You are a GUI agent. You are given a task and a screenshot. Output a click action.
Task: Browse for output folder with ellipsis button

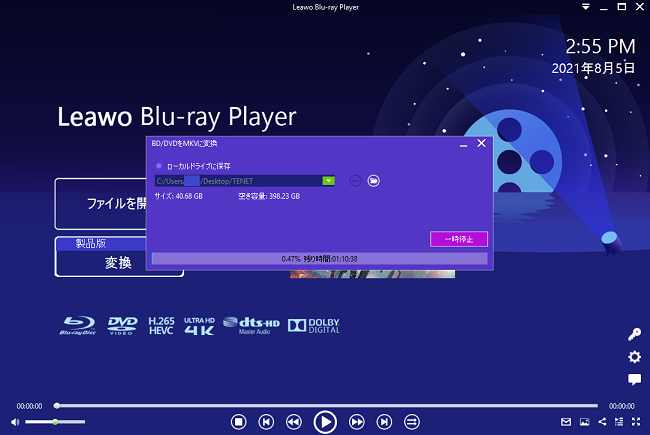pos(355,181)
